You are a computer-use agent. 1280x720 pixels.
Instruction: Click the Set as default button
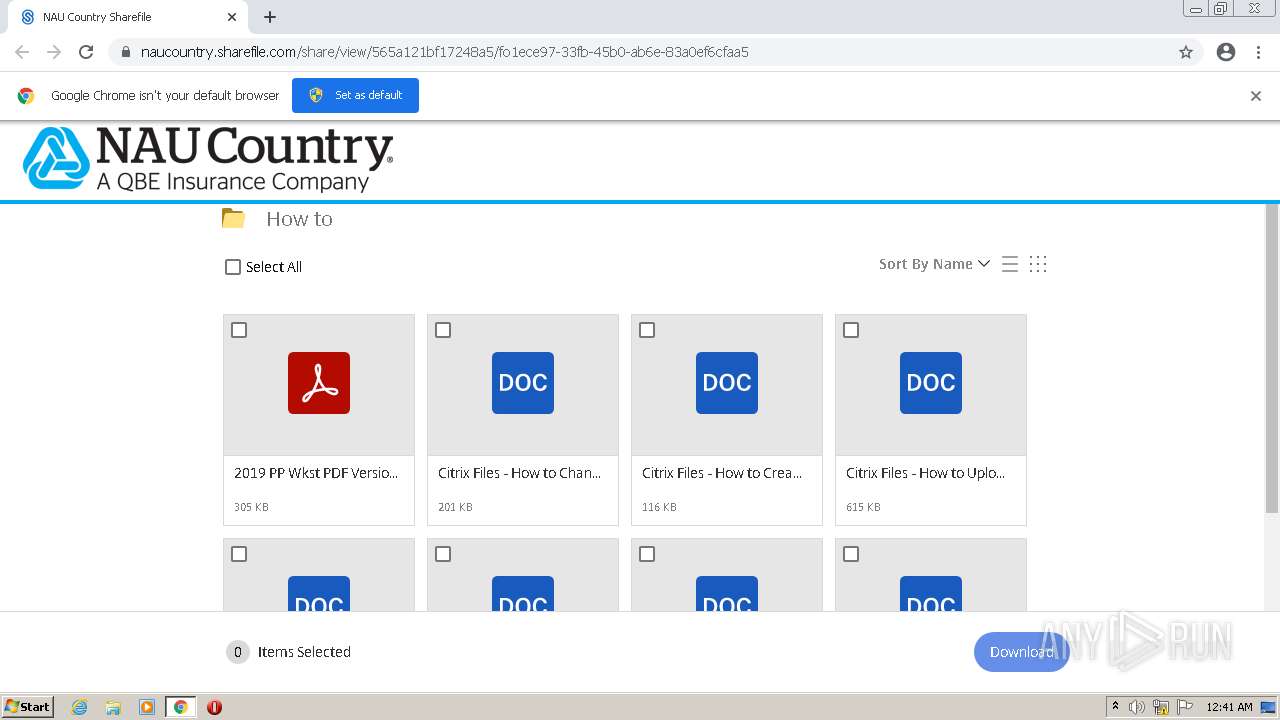point(355,95)
